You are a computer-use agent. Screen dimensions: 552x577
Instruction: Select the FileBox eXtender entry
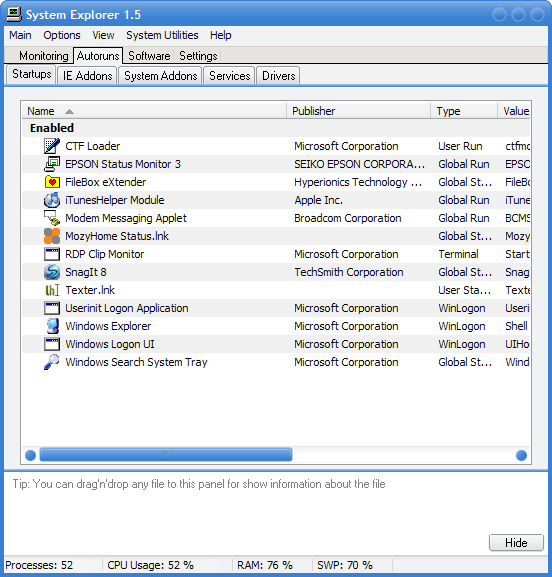click(106, 182)
